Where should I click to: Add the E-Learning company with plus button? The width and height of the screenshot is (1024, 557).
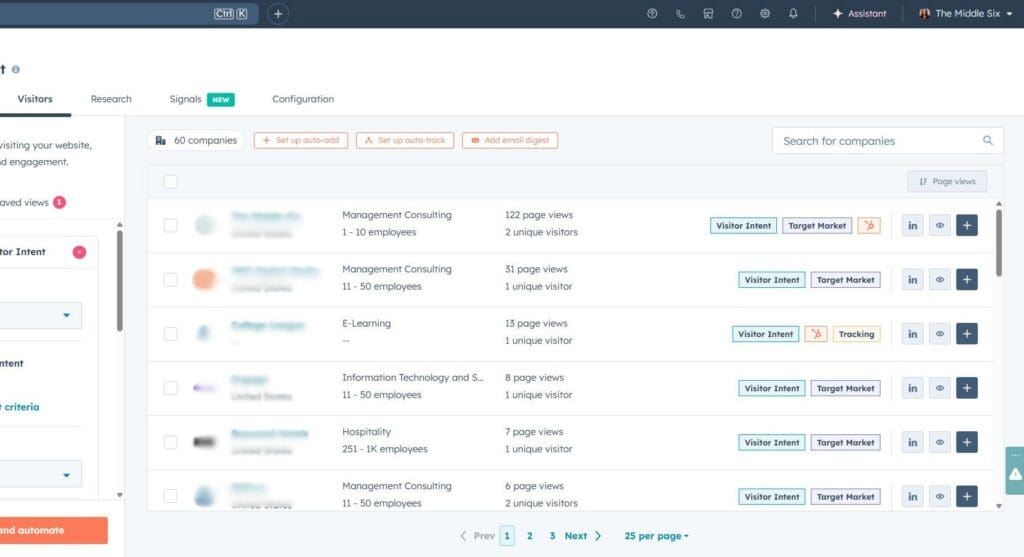[x=967, y=334]
